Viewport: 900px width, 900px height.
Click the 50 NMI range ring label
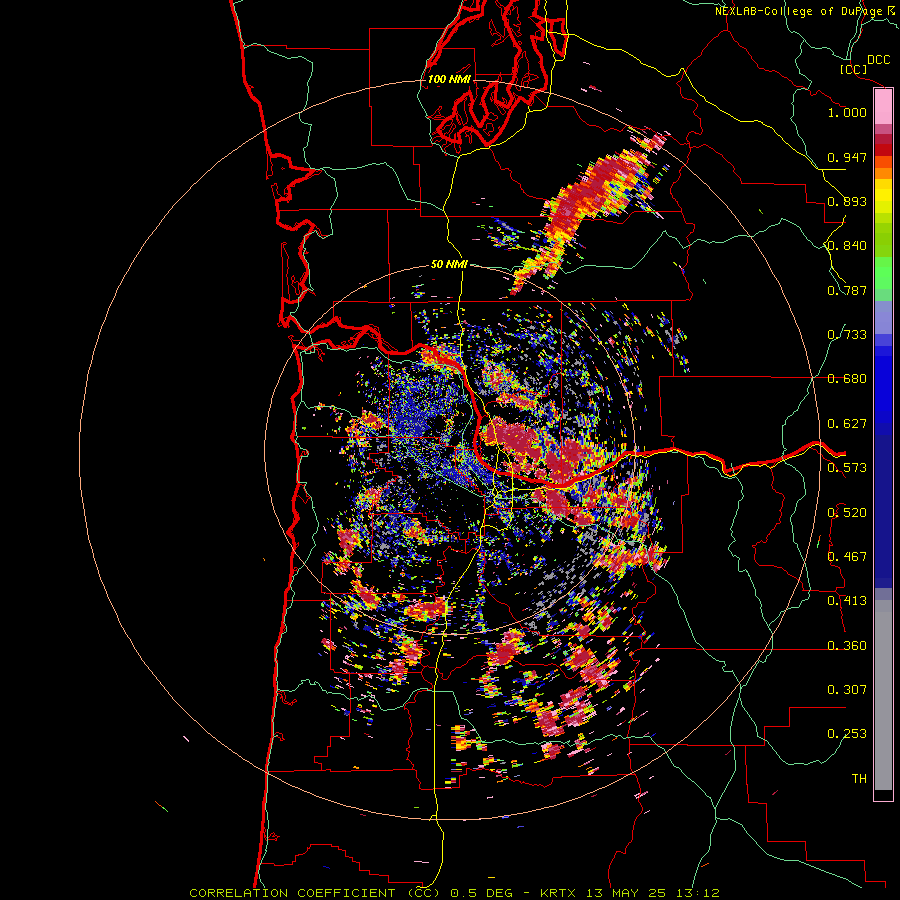[449, 265]
